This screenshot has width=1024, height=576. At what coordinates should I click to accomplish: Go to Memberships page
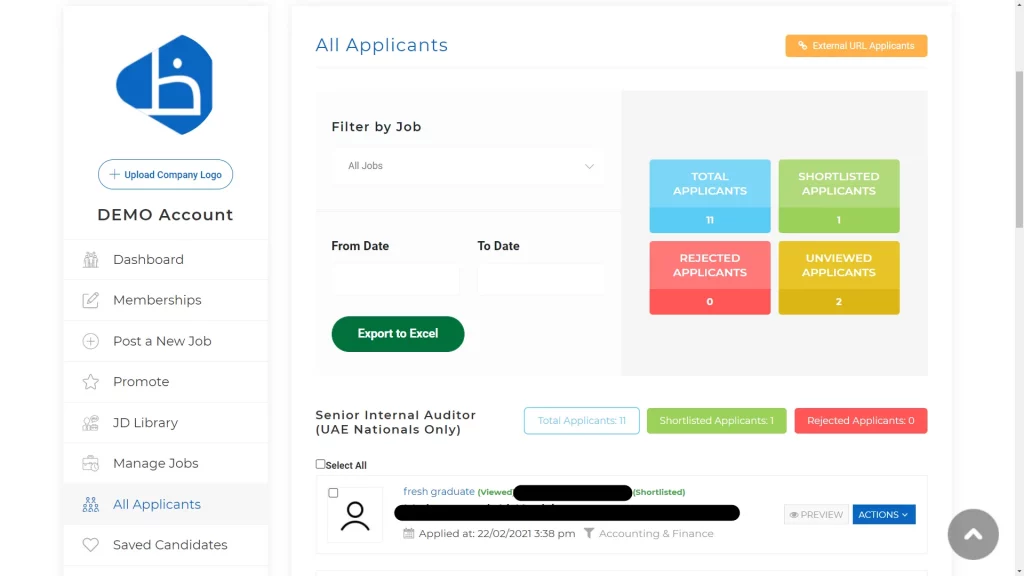[165, 300]
